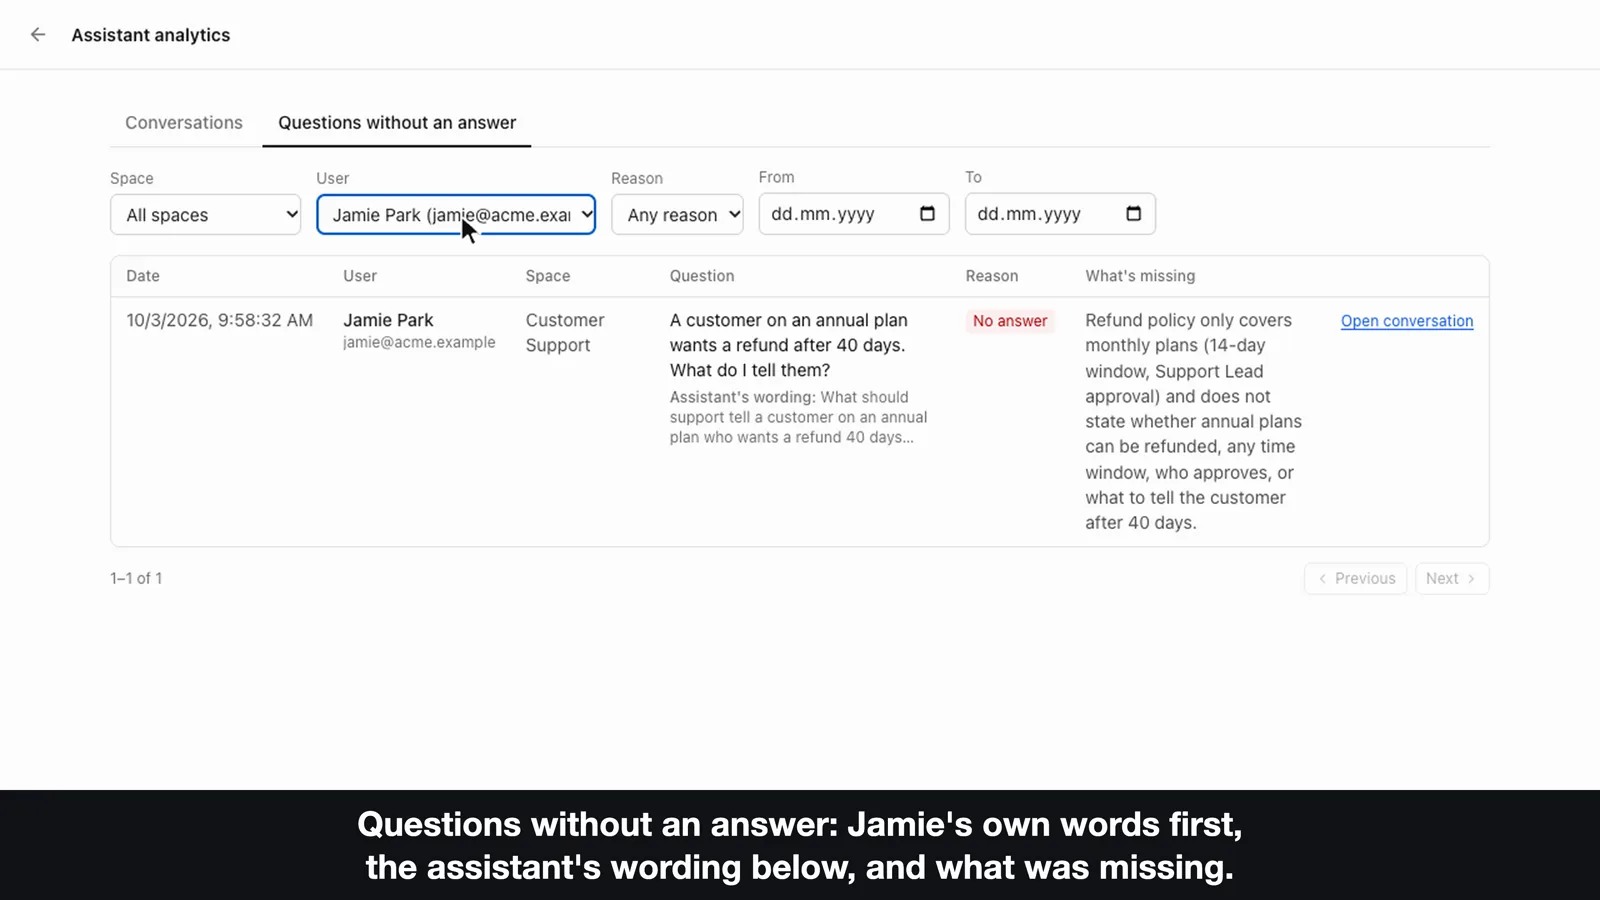Click the back arrow beside Assistant analytics

point(38,35)
